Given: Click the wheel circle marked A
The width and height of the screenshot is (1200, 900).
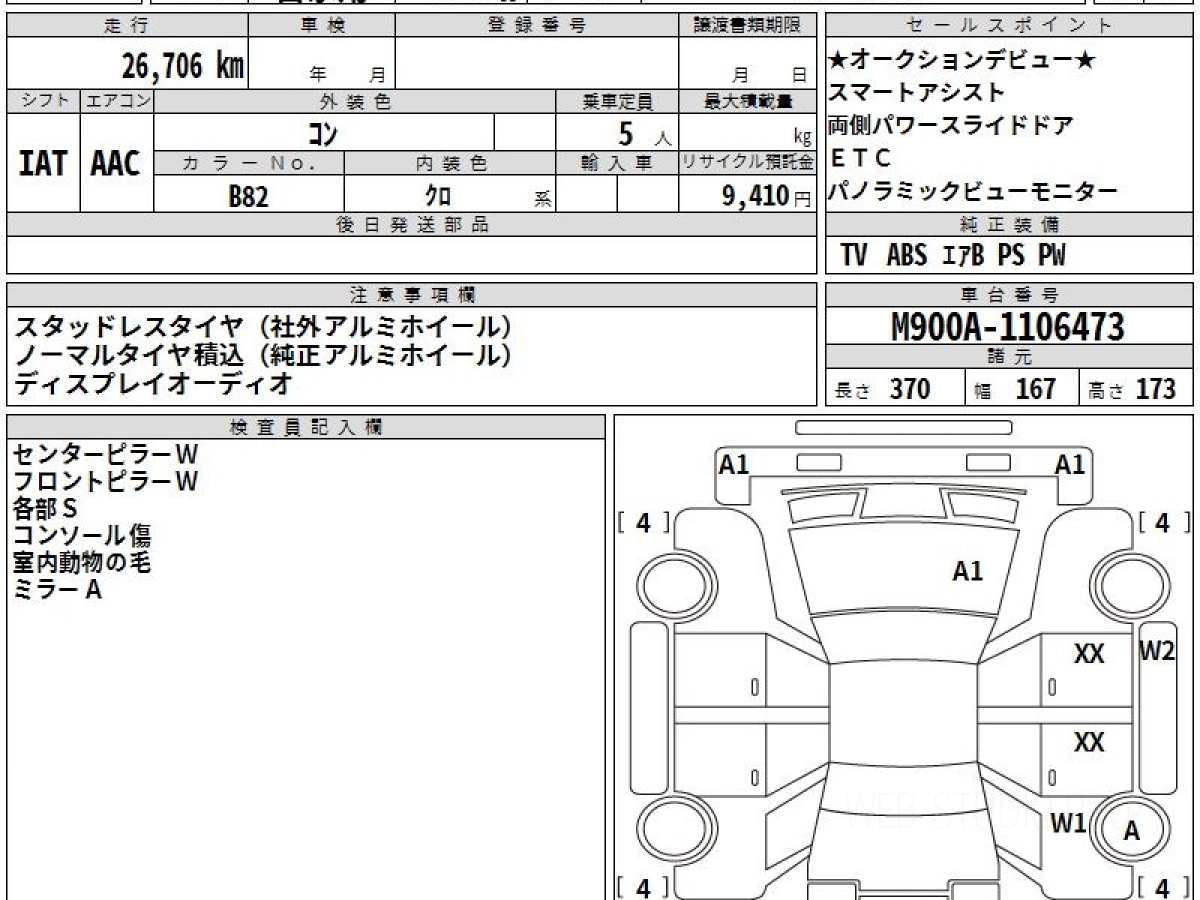Looking at the screenshot, I should [1131, 831].
